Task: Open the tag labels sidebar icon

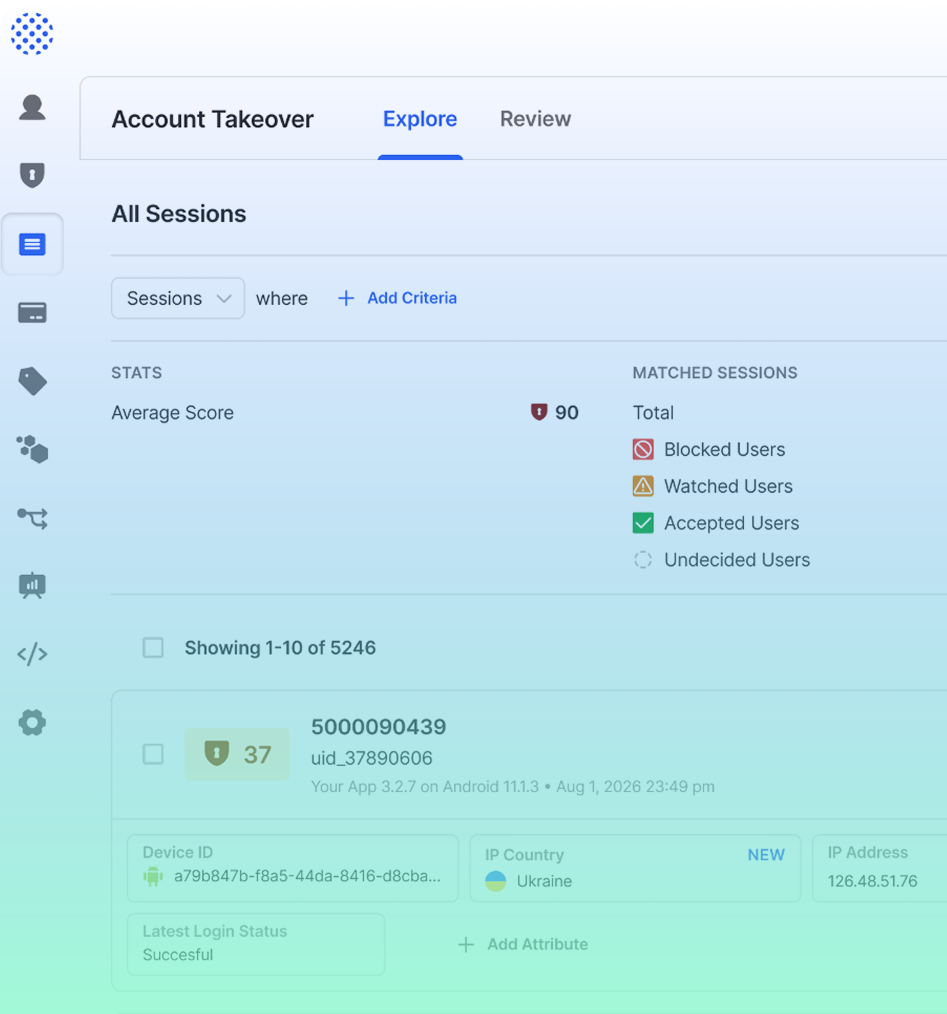Action: [x=32, y=381]
